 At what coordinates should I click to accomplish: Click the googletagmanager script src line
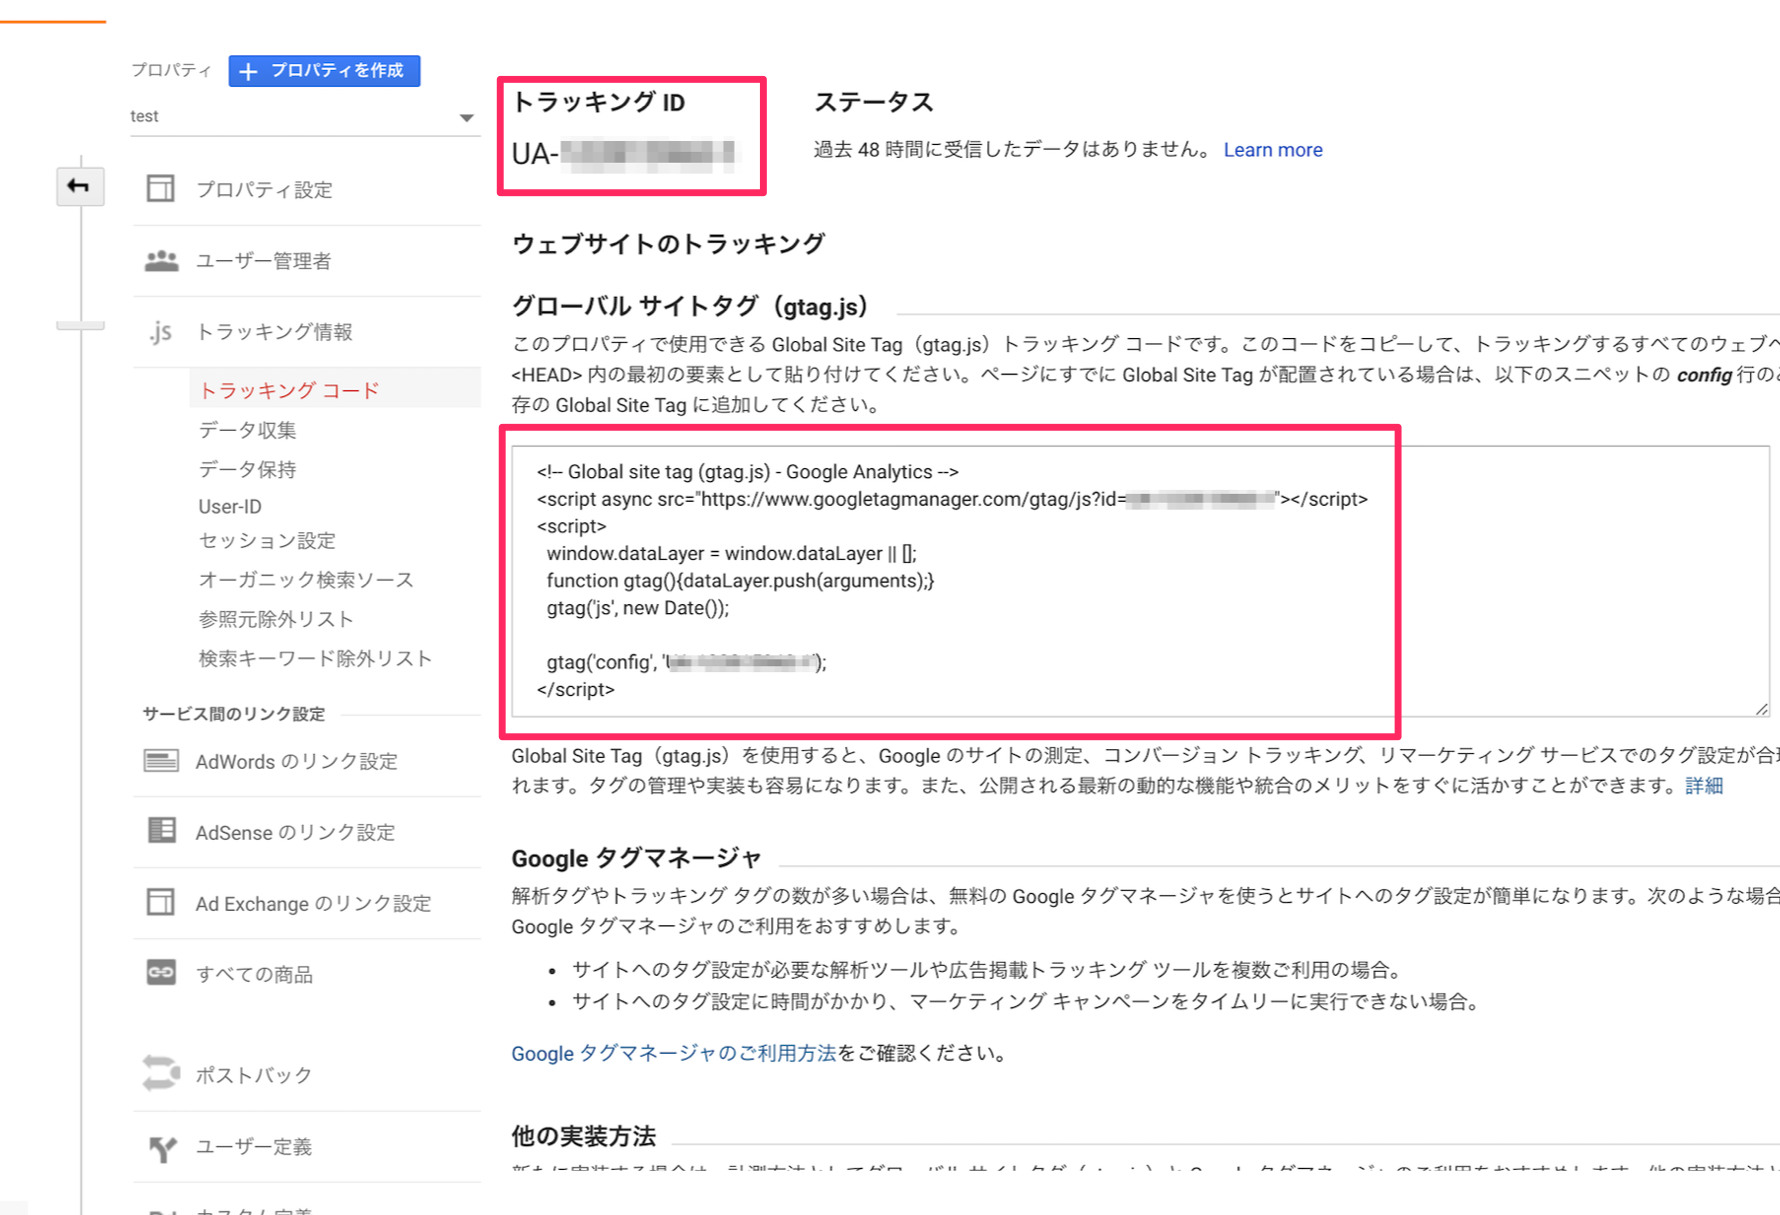click(x=952, y=499)
